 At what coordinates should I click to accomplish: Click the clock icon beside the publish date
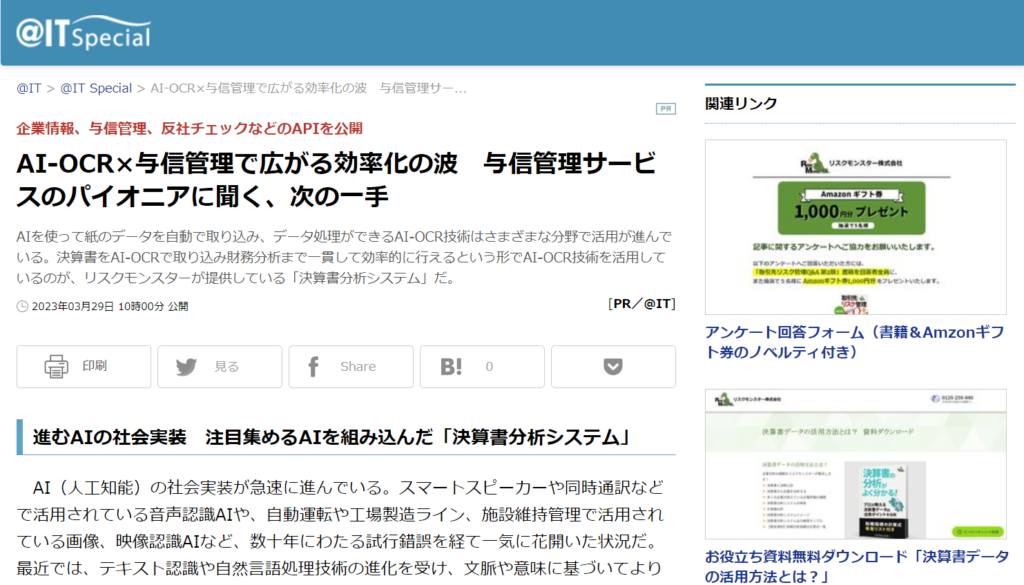tap(23, 306)
